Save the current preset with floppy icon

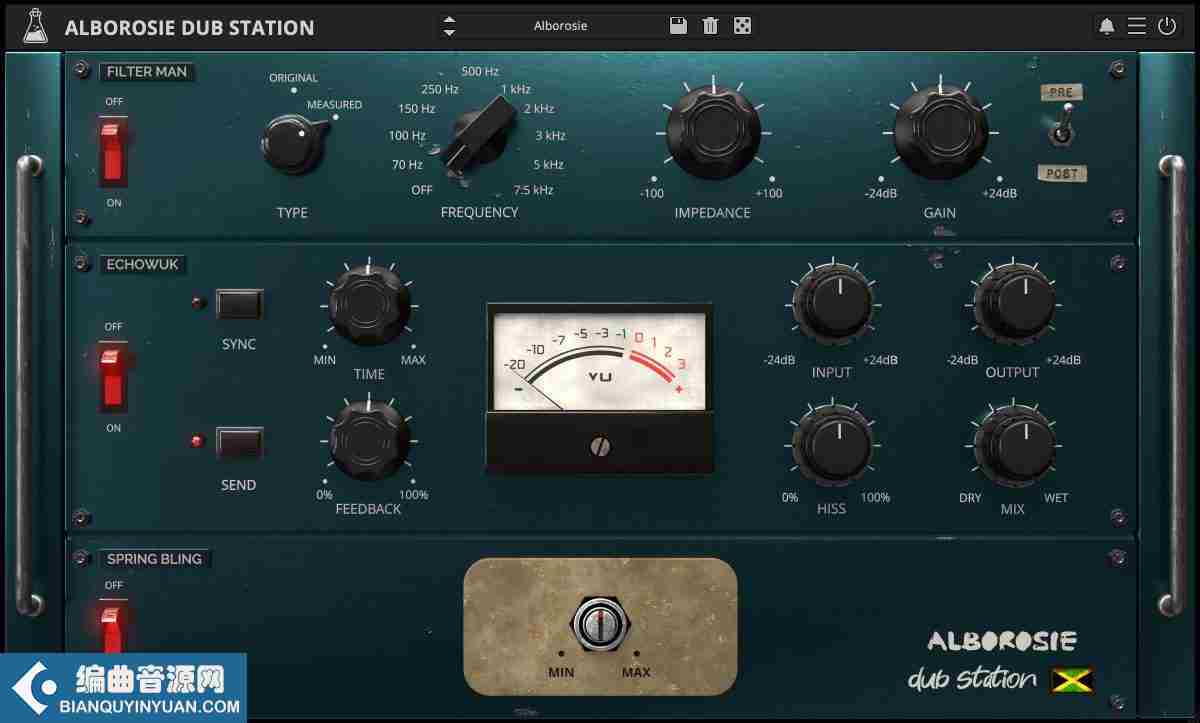click(x=678, y=26)
